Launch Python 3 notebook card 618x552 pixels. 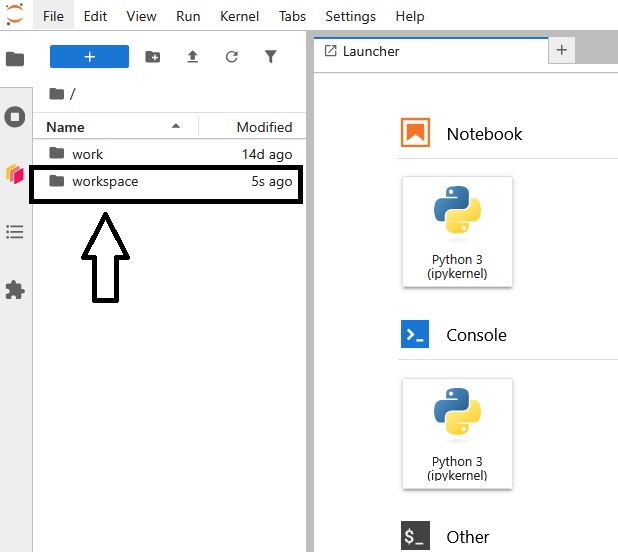pyautogui.click(x=457, y=231)
